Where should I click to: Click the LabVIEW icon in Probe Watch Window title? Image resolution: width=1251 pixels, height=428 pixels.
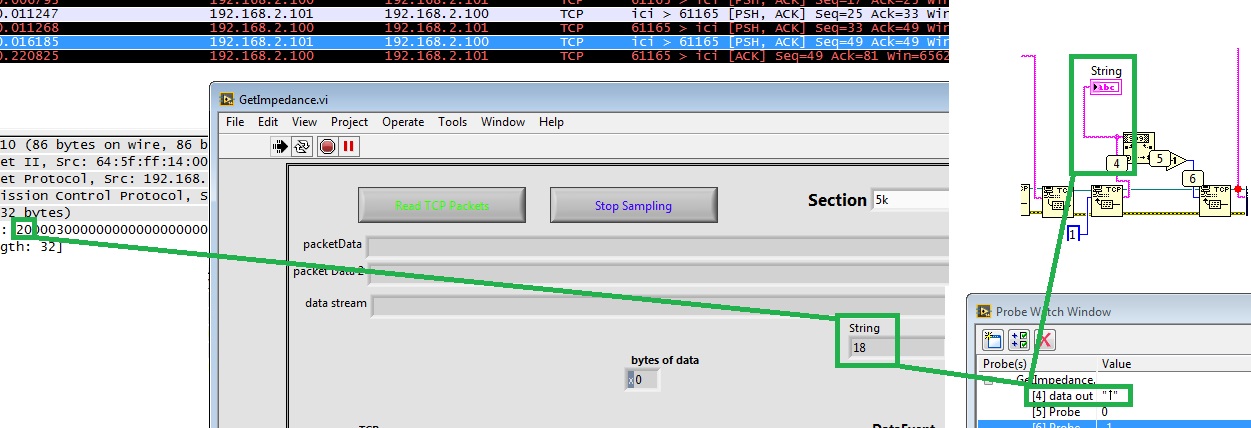984,311
